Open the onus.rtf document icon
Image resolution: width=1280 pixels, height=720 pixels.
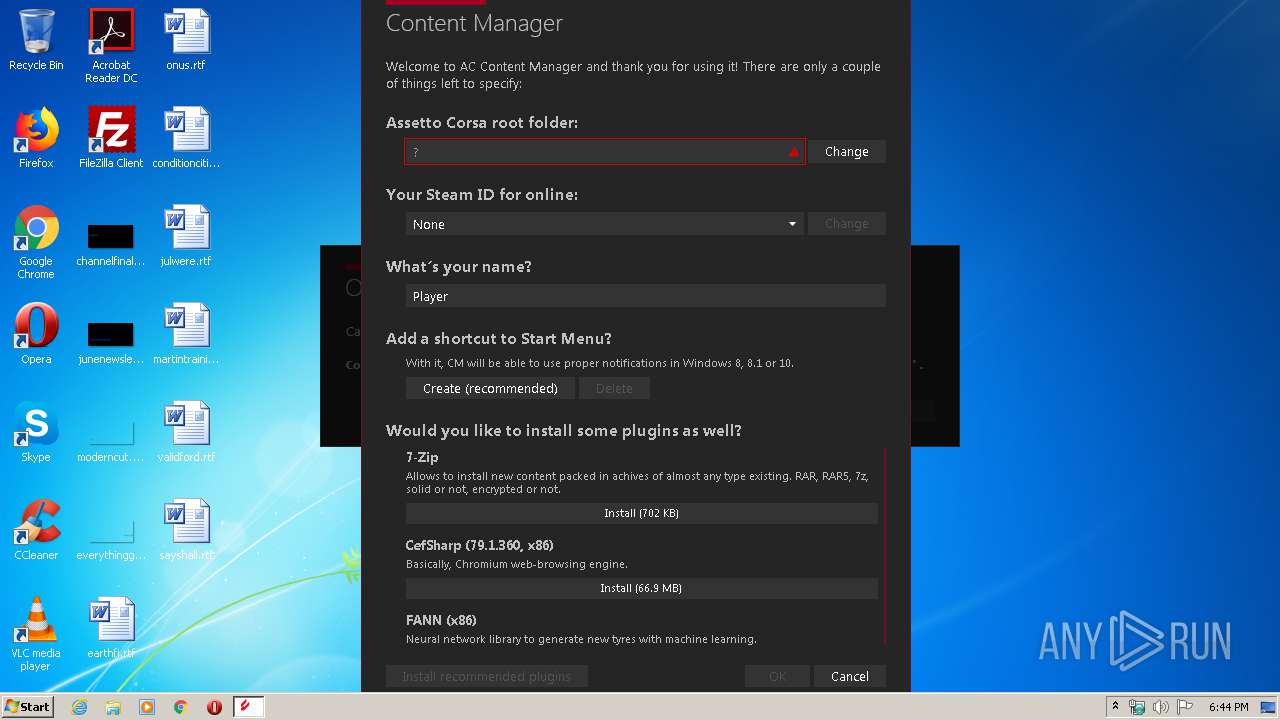point(186,40)
